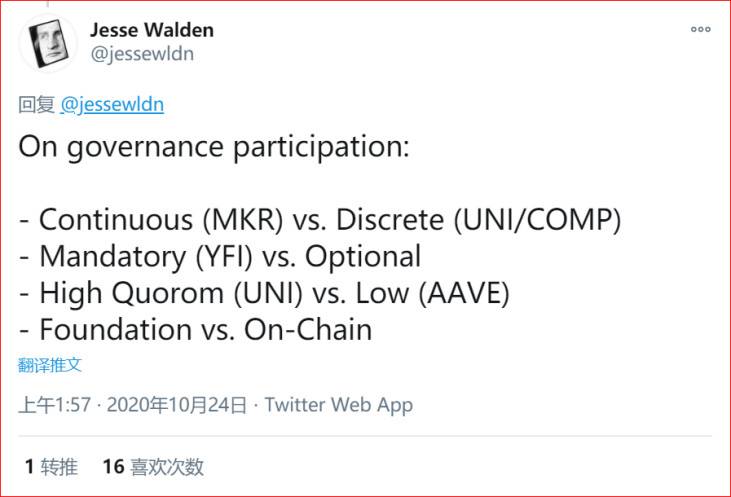
Task: Open the three-dot more options menu
Action: point(701,29)
